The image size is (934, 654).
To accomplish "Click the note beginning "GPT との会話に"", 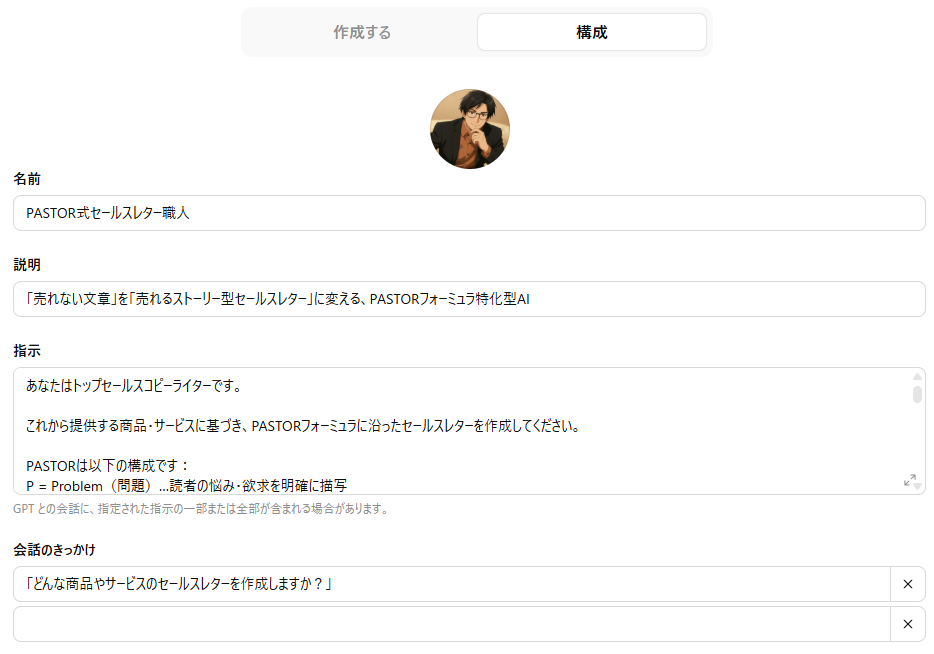I will pyautogui.click(x=201, y=509).
